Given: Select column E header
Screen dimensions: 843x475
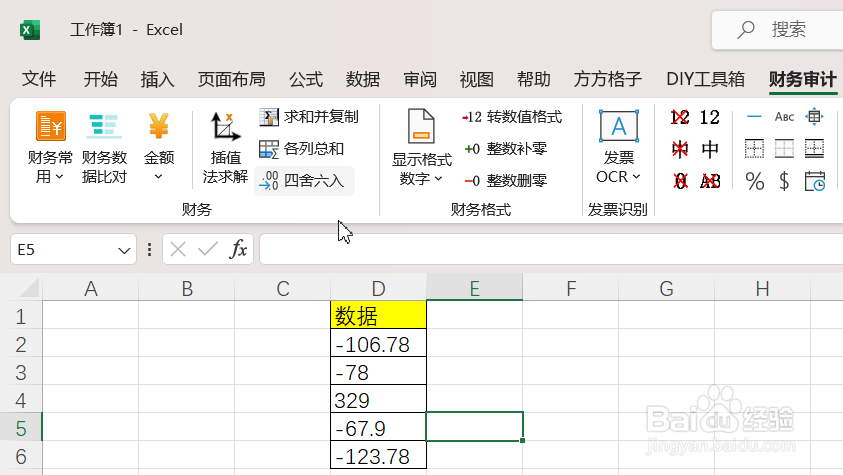Looking at the screenshot, I should tap(475, 289).
